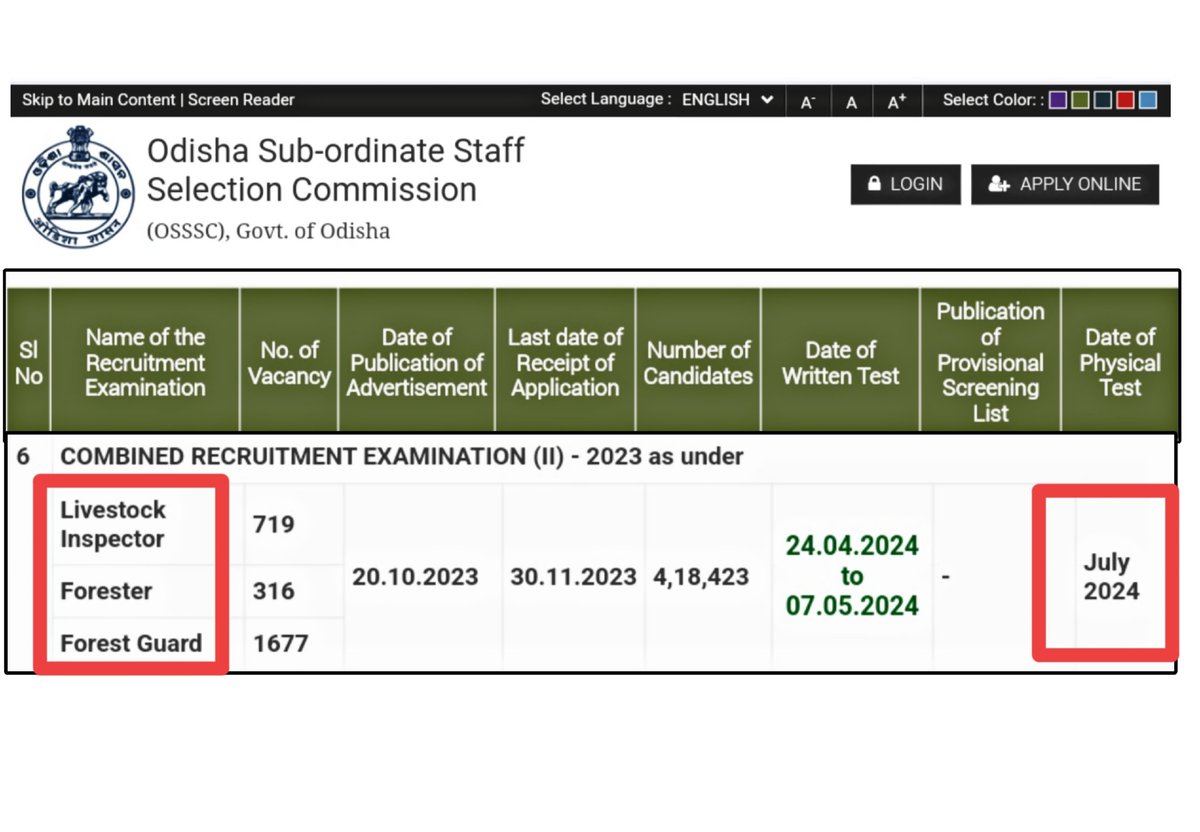Select the Date of Physical Test header
Viewport: 1200px width, 832px height.
pos(1120,361)
